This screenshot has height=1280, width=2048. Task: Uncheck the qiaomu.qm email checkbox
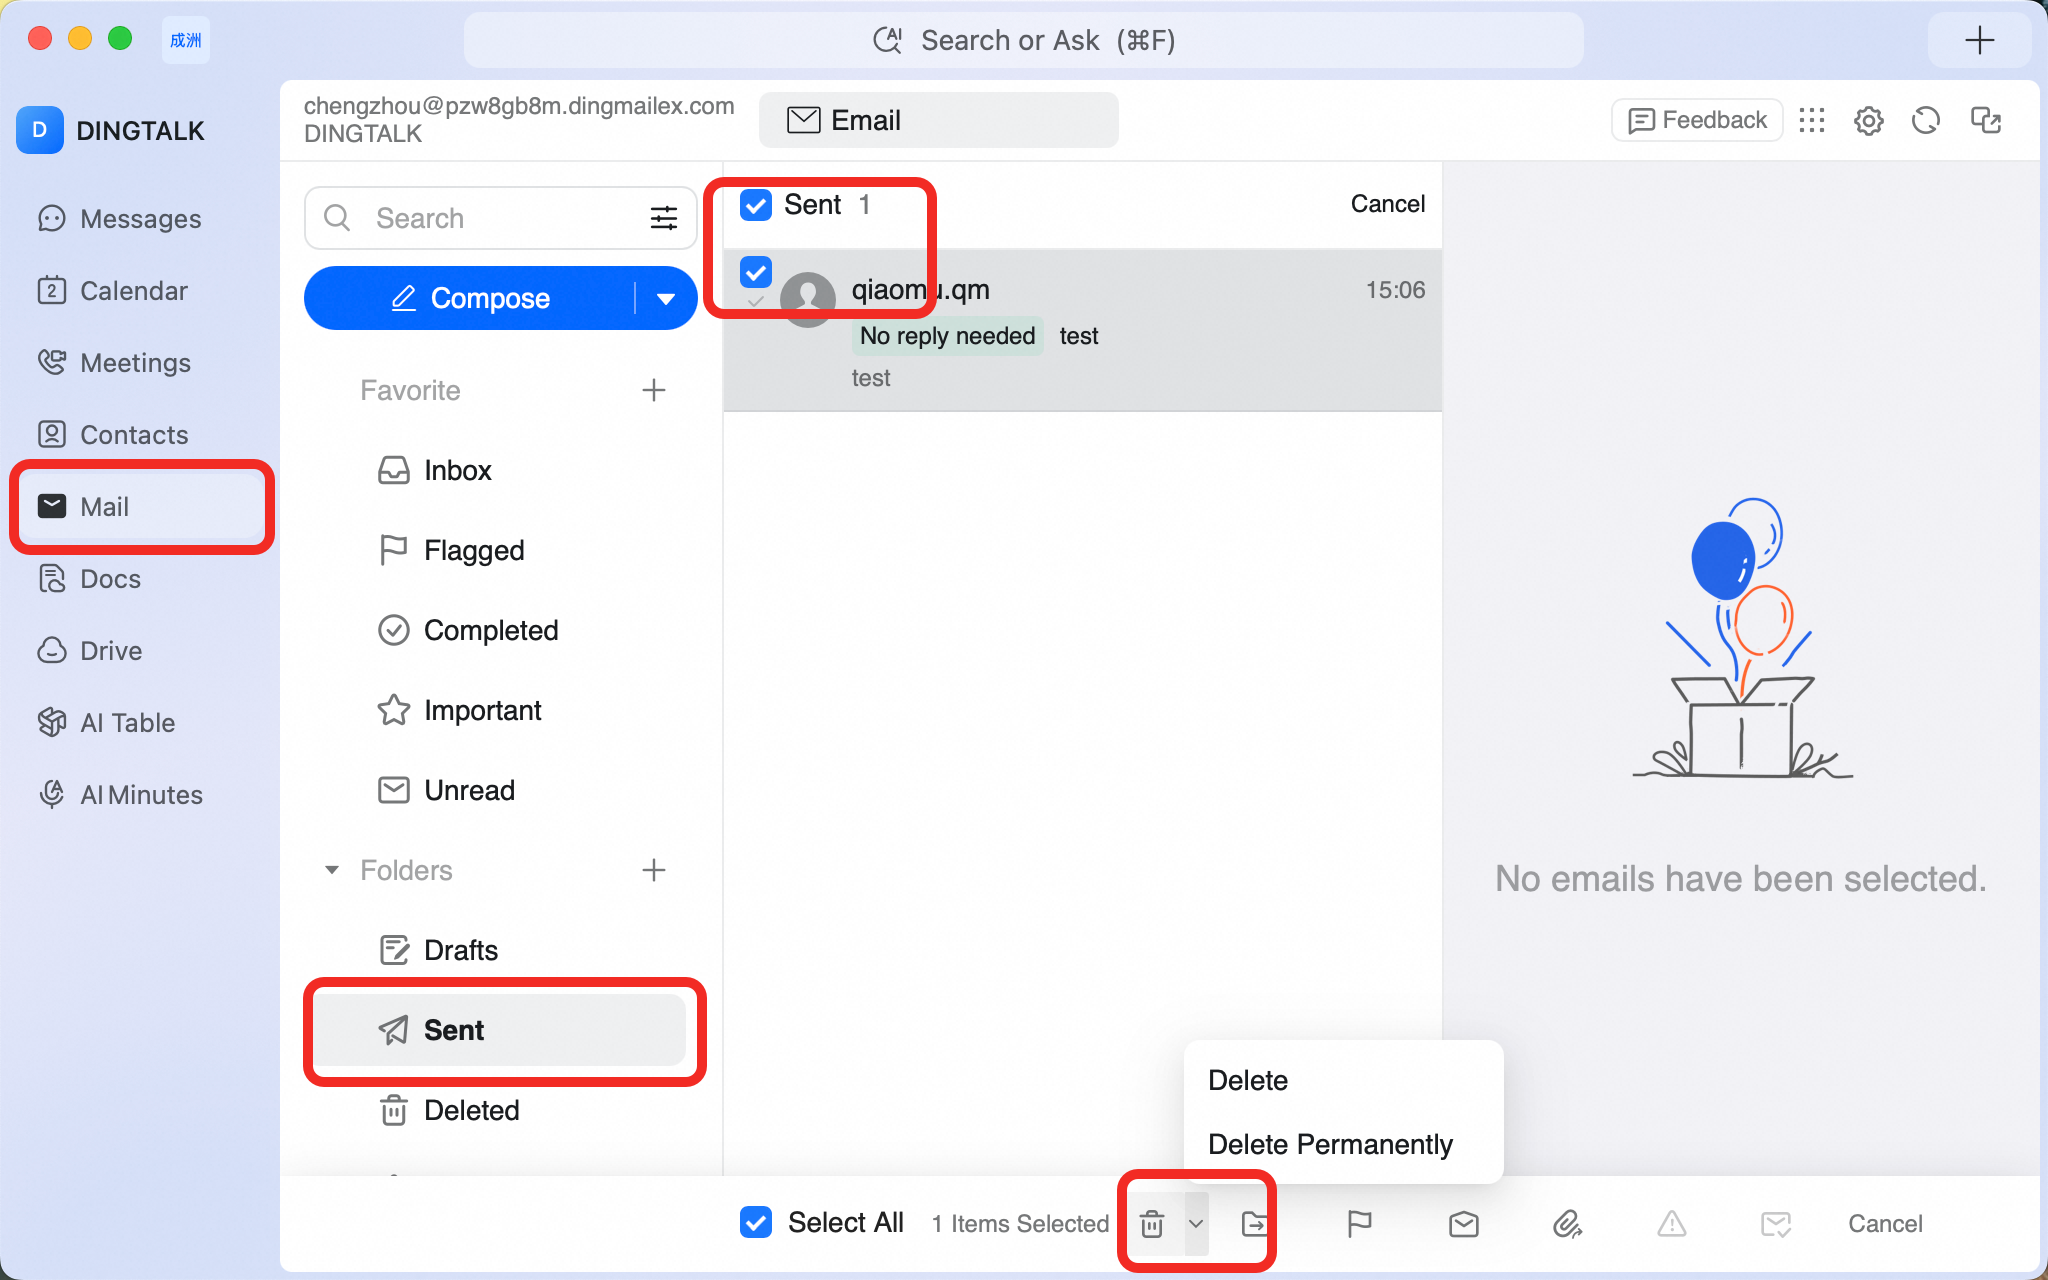point(756,272)
